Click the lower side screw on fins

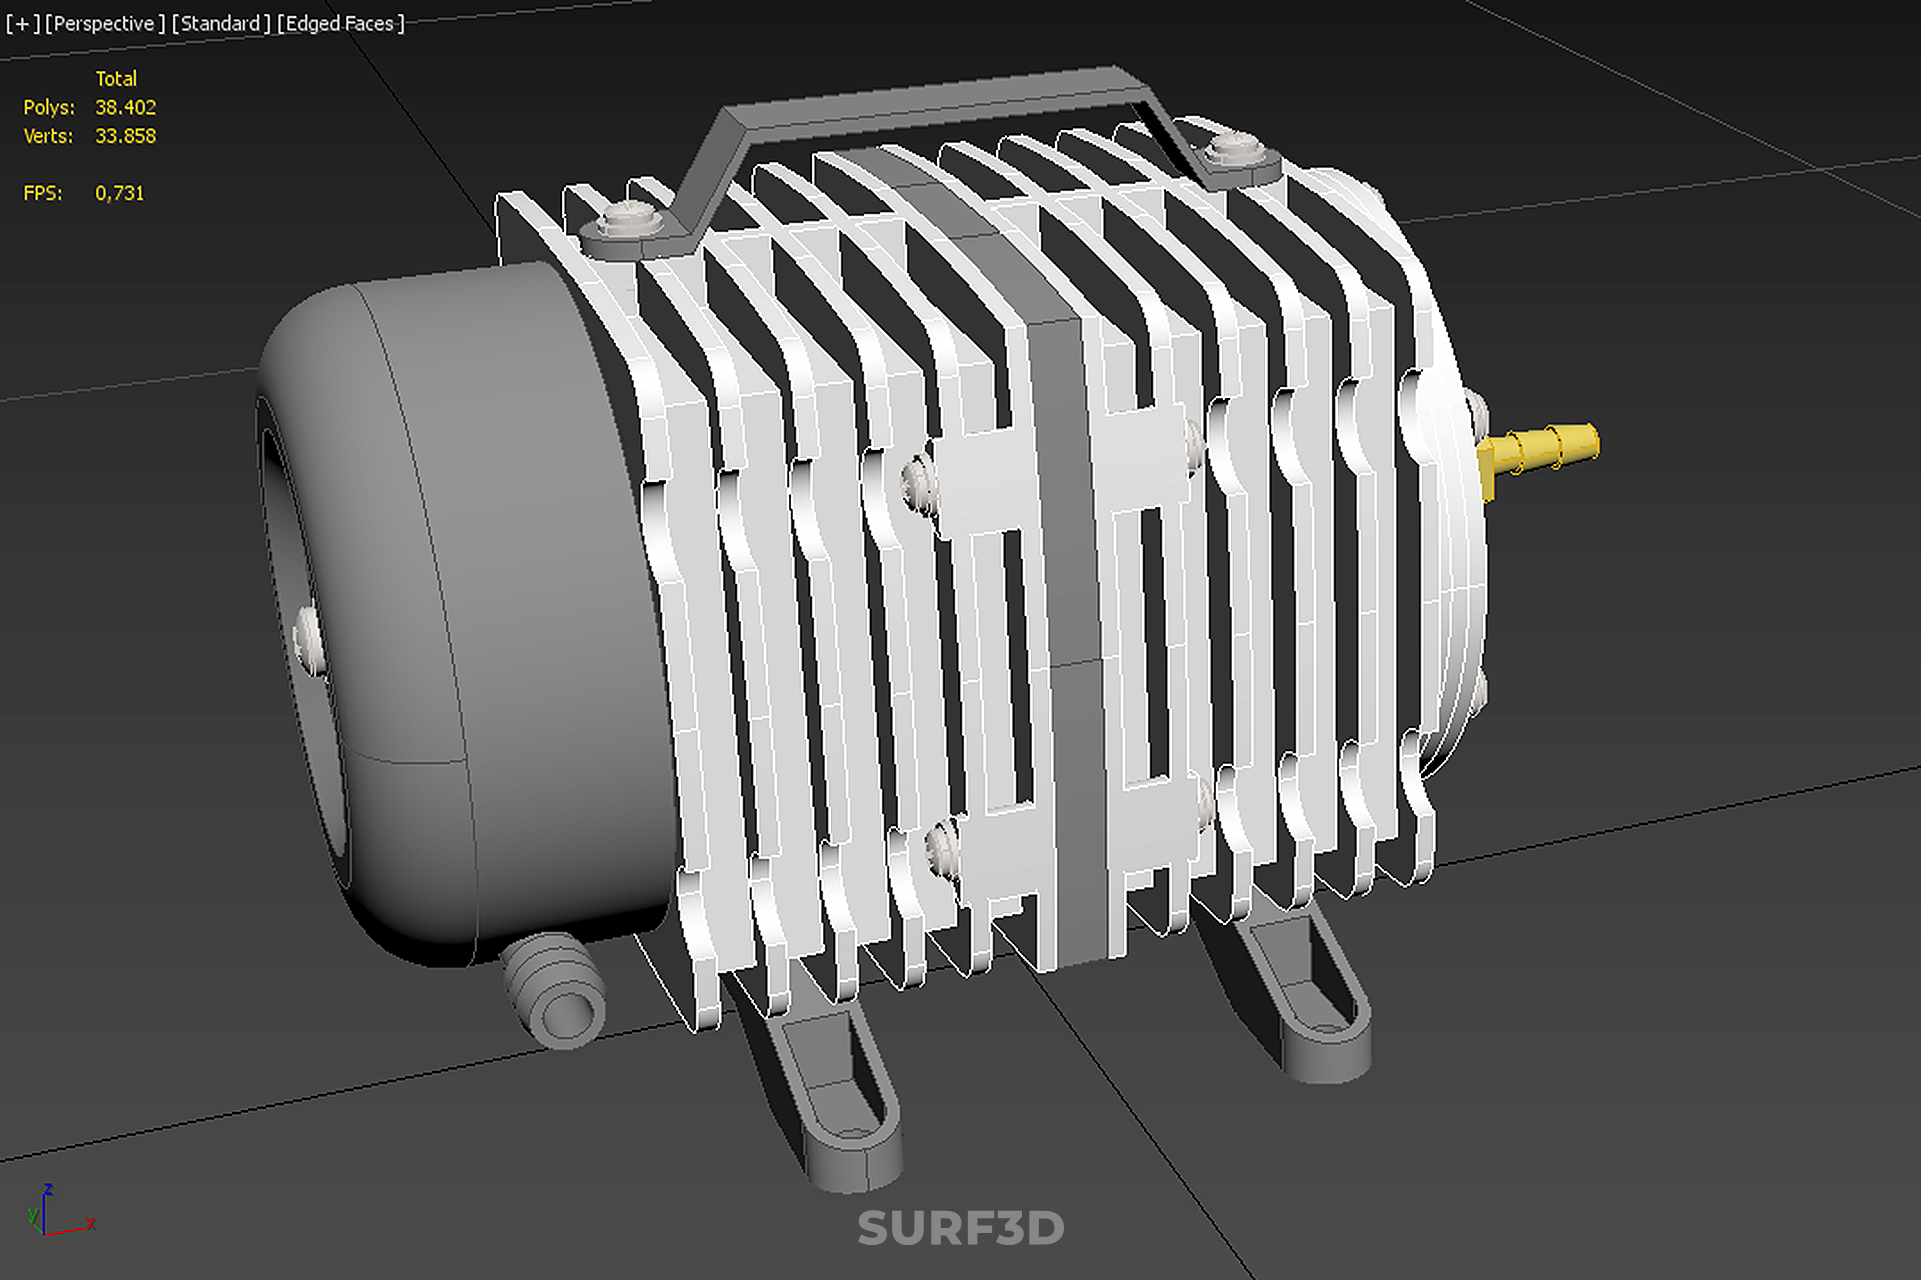[942, 848]
